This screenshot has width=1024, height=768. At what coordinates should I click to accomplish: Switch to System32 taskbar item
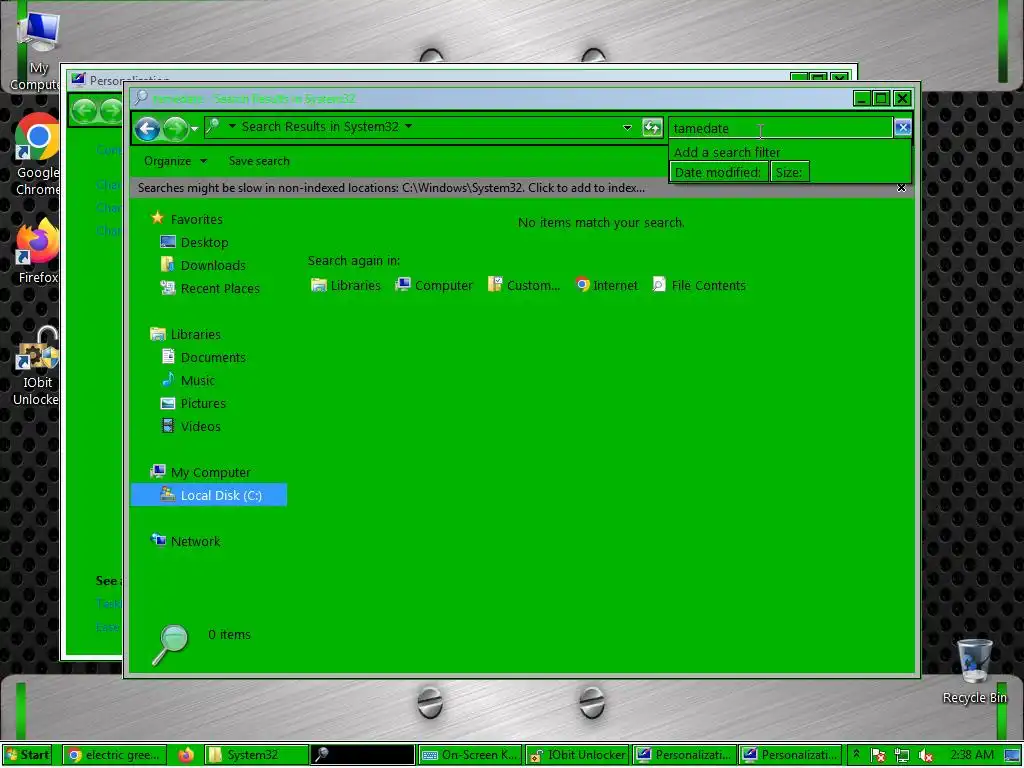pyautogui.click(x=257, y=755)
